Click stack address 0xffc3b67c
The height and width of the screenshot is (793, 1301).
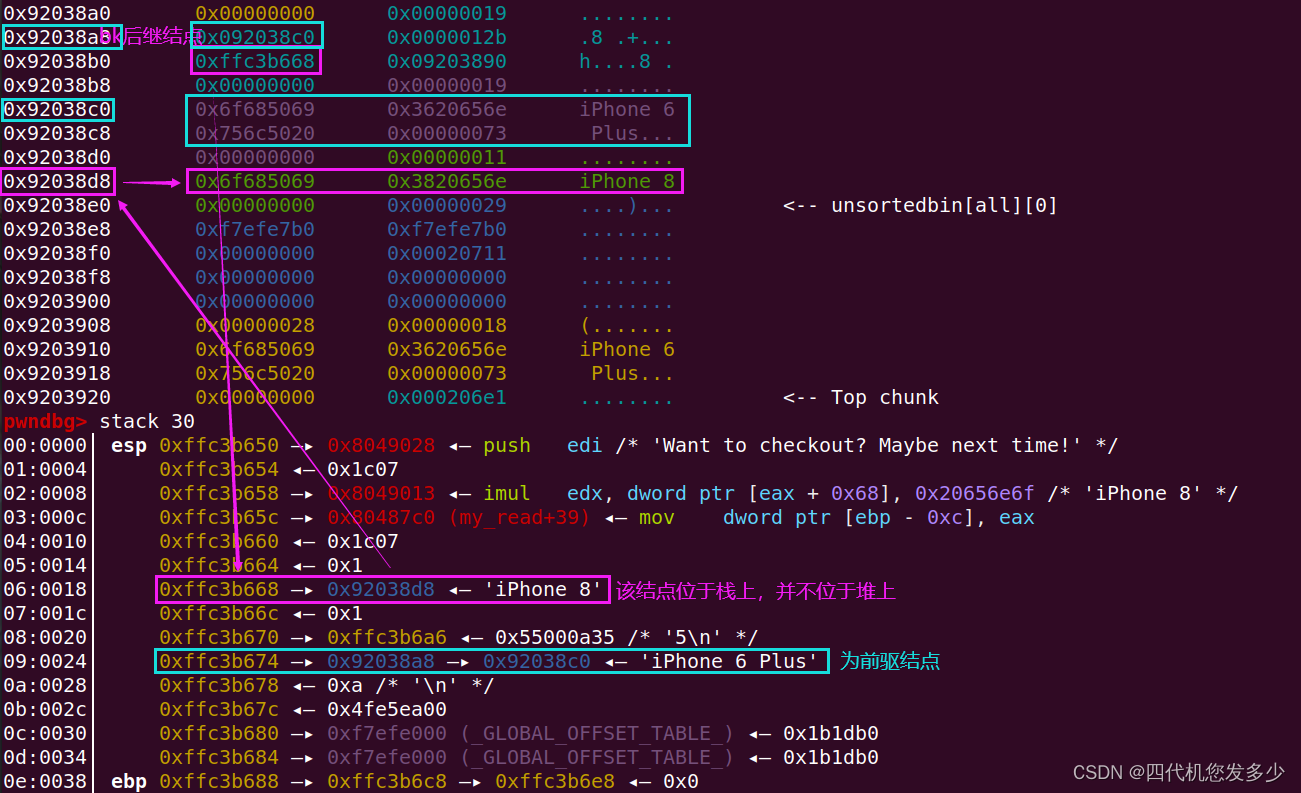click(x=219, y=709)
